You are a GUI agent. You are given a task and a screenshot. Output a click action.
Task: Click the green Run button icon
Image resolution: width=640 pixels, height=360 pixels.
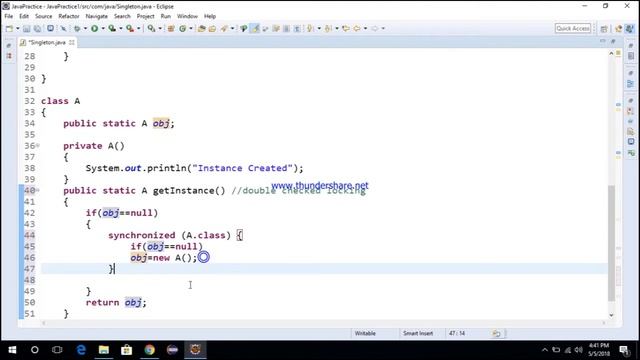pos(94,28)
